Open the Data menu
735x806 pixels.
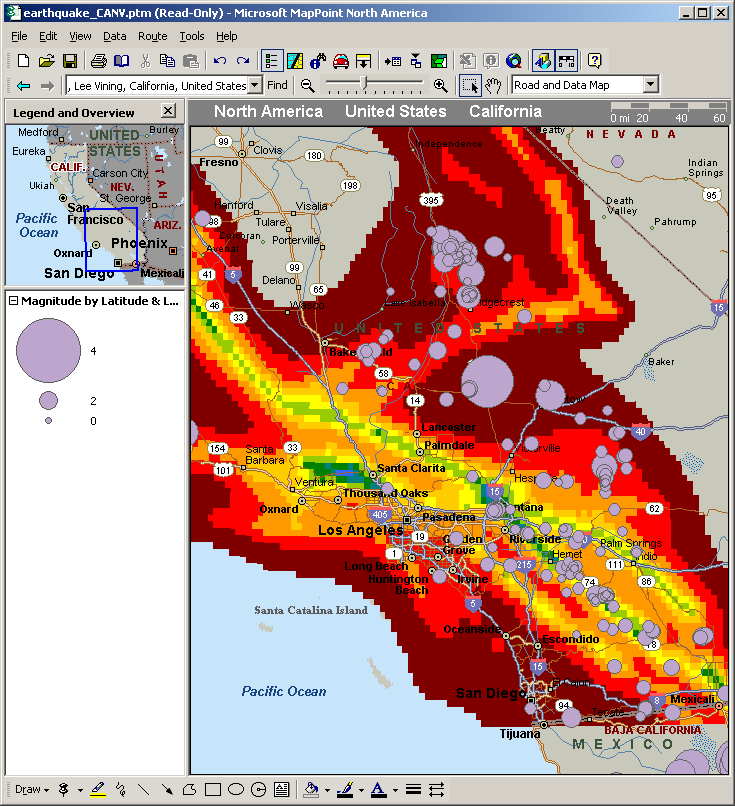115,36
